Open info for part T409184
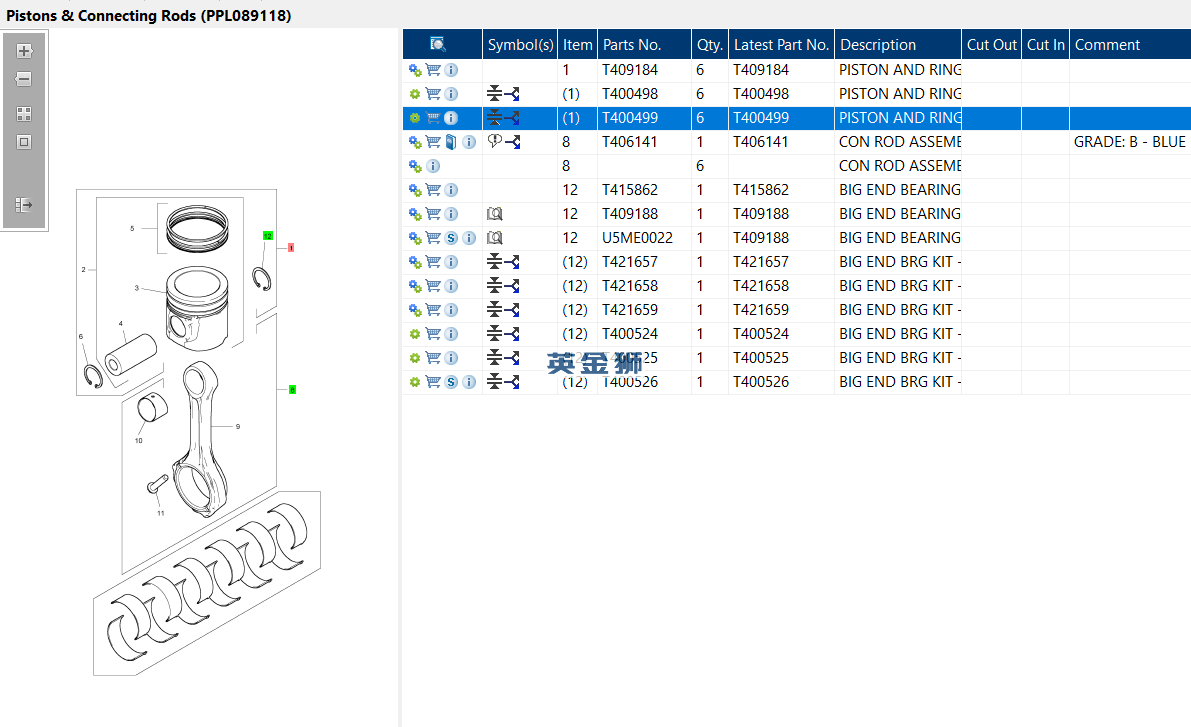The height and width of the screenshot is (727, 1191). coord(451,70)
